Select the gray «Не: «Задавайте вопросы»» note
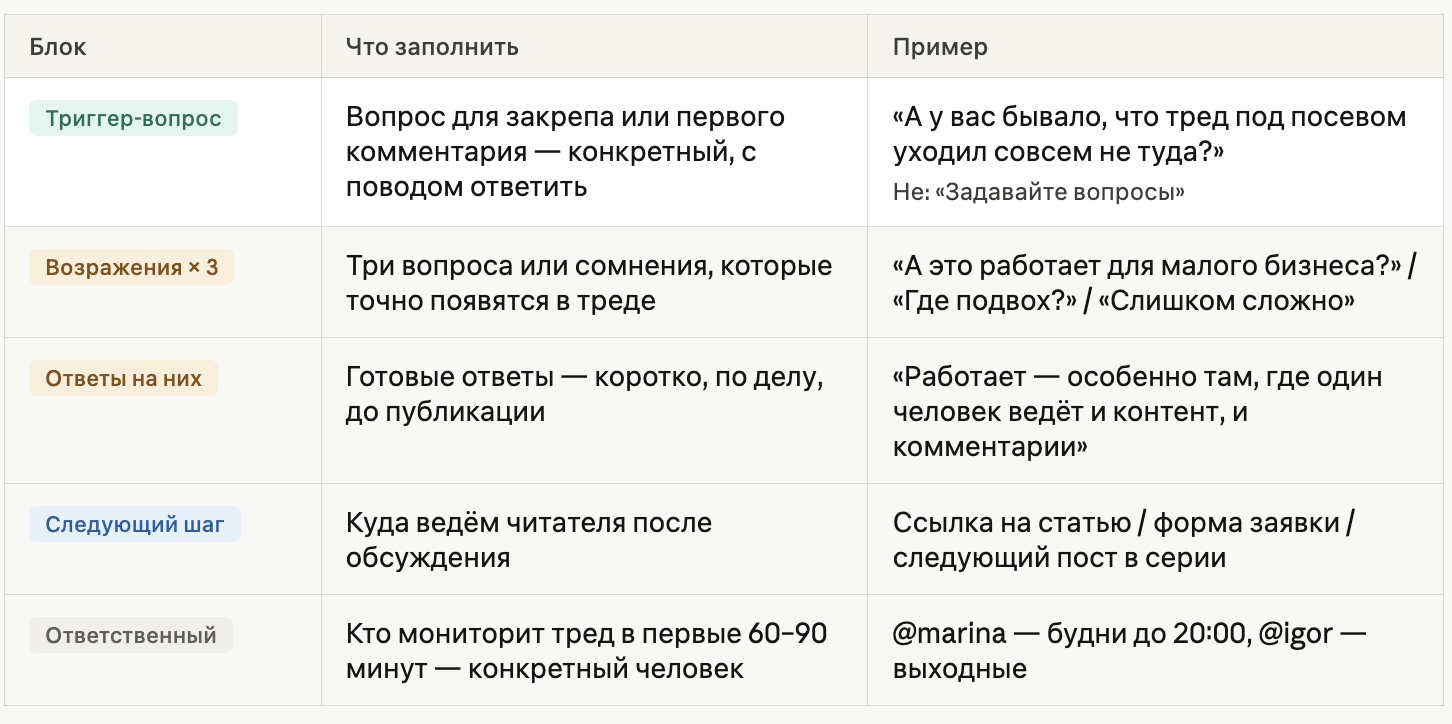The height and width of the screenshot is (724, 1452). pyautogui.click(x=1038, y=192)
